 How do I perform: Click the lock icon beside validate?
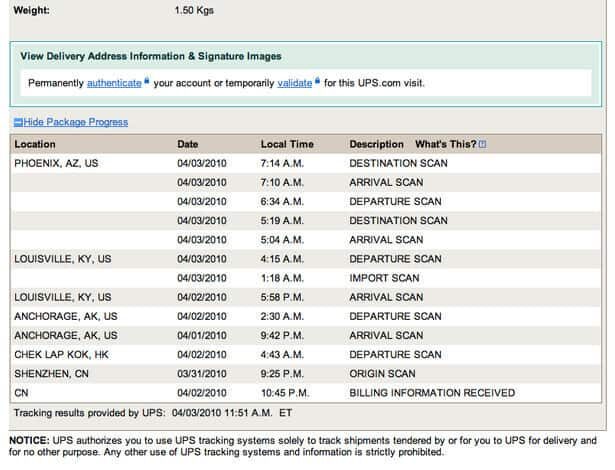(317, 81)
